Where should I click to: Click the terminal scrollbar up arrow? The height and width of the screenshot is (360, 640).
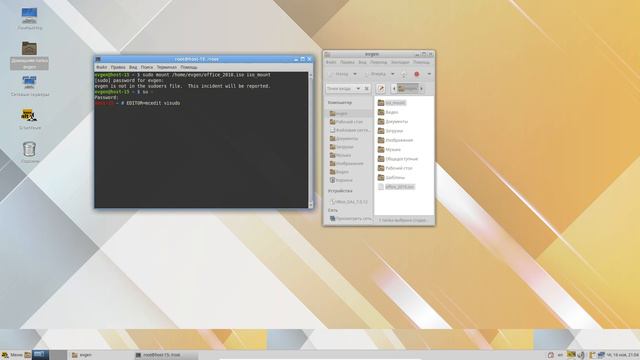point(311,76)
